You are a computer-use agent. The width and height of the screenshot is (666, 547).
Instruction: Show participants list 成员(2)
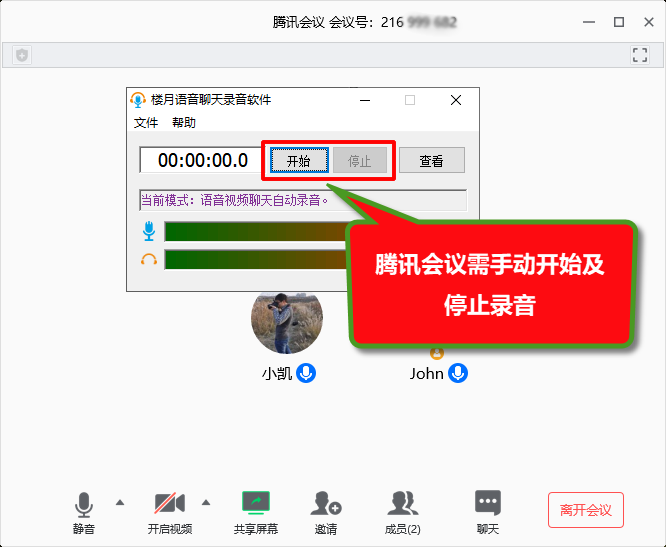[x=403, y=503]
